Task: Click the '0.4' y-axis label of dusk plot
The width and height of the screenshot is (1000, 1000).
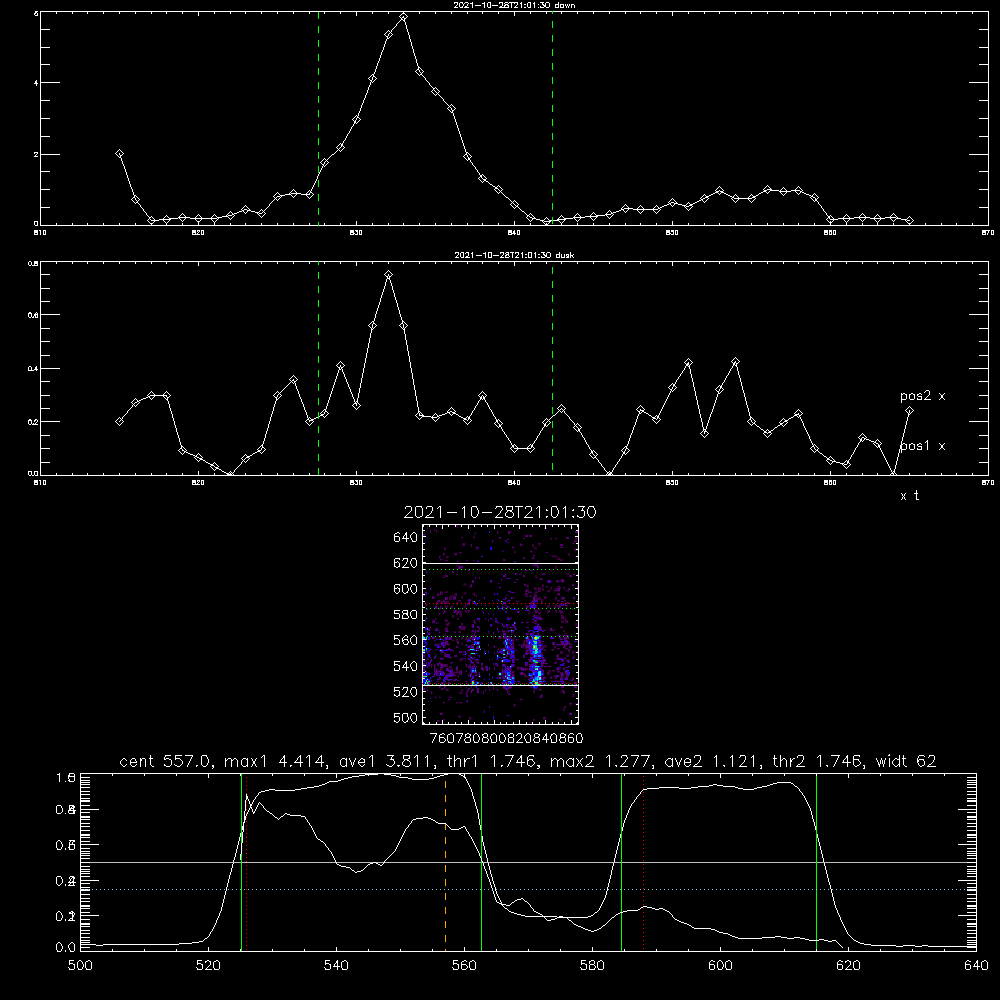Action: 33,369
